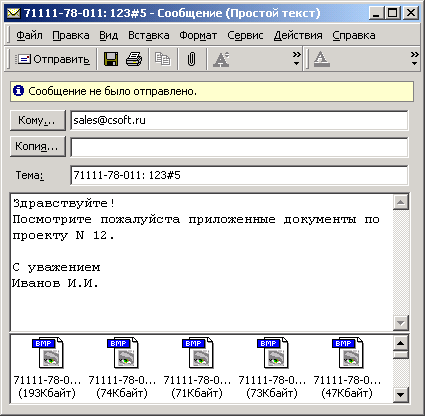Expand the standard toolbar overflow chevron
Image resolution: width=425 pixels, height=416 pixels.
point(296,58)
